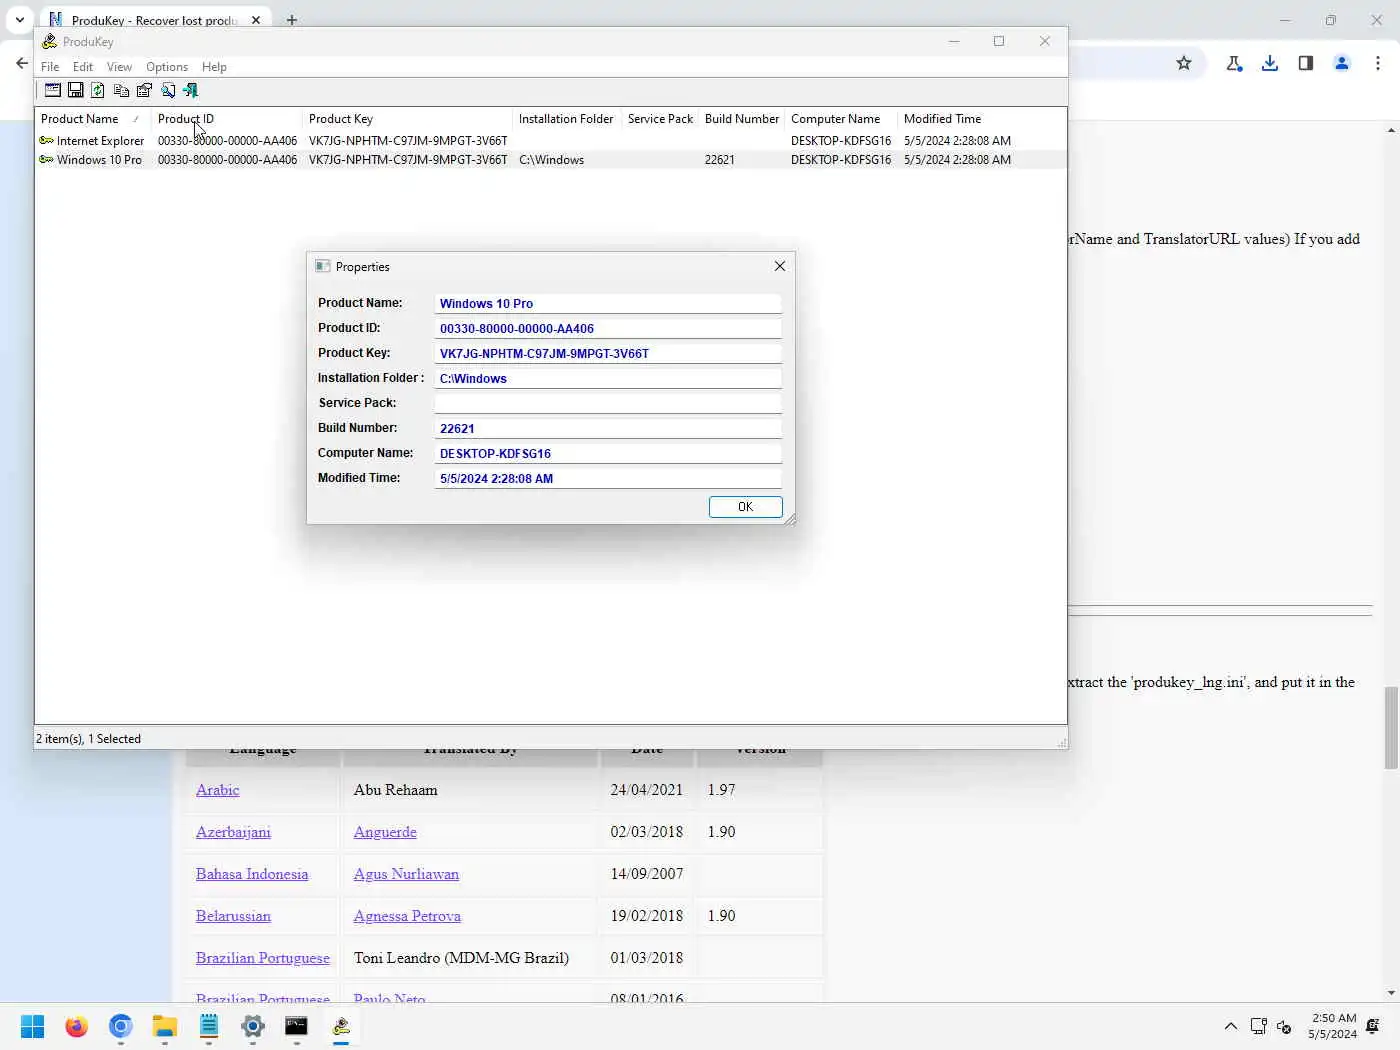Sort by Product Key column header
This screenshot has height=1050, width=1400.
tap(408, 118)
